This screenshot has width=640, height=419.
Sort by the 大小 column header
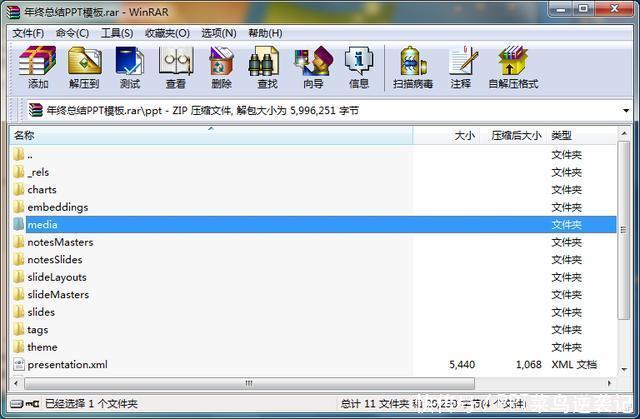coord(446,135)
